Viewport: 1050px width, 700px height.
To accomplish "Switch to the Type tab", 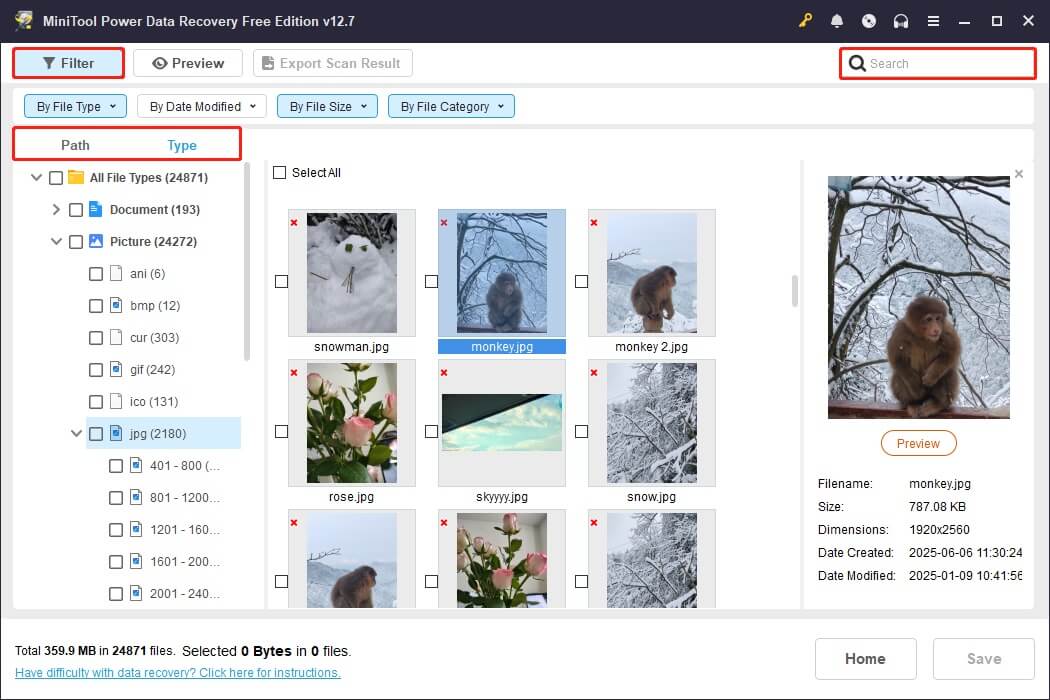I will coord(182,145).
